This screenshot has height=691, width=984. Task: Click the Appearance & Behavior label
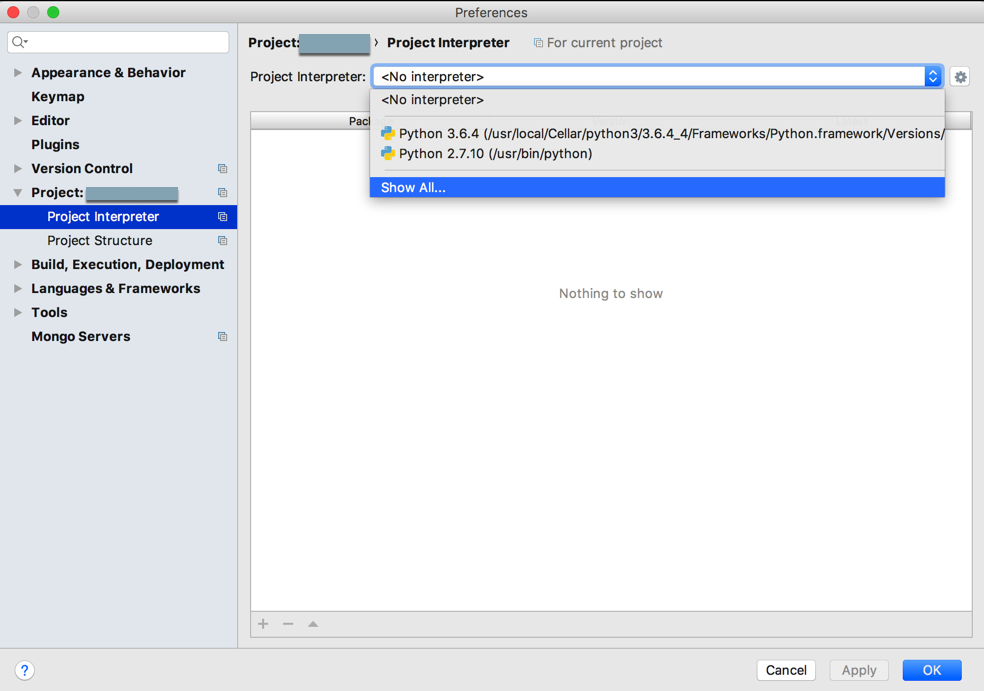click(109, 73)
